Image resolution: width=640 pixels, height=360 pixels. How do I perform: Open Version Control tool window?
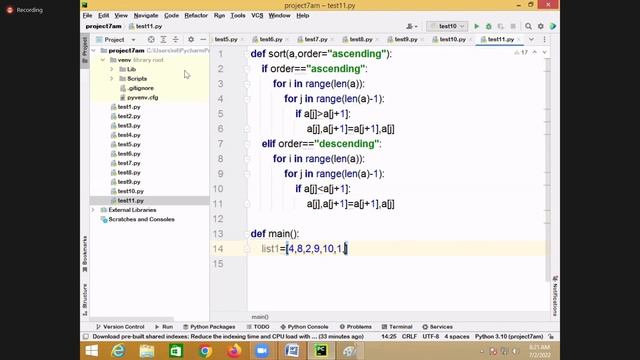click(120, 327)
